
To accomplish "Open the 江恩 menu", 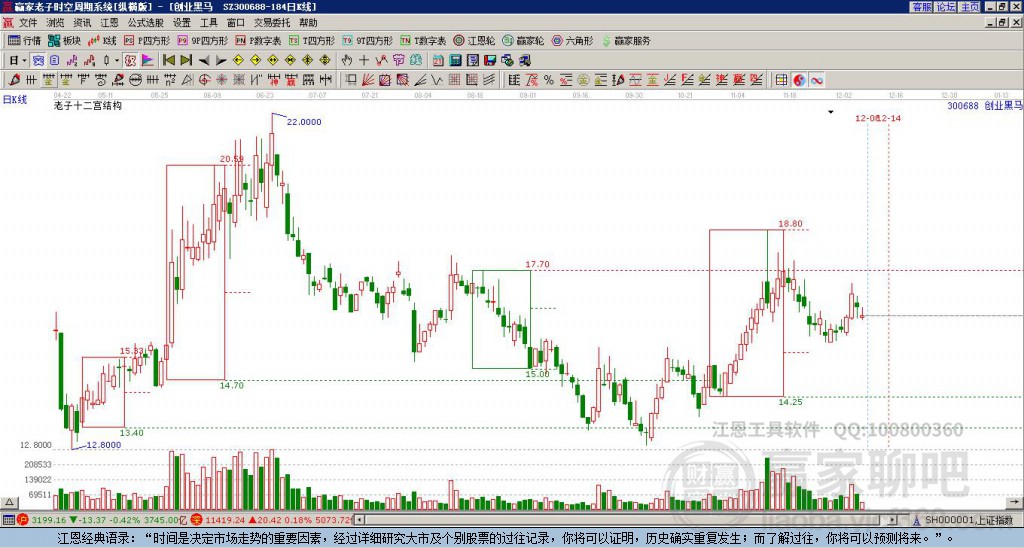I will point(109,23).
